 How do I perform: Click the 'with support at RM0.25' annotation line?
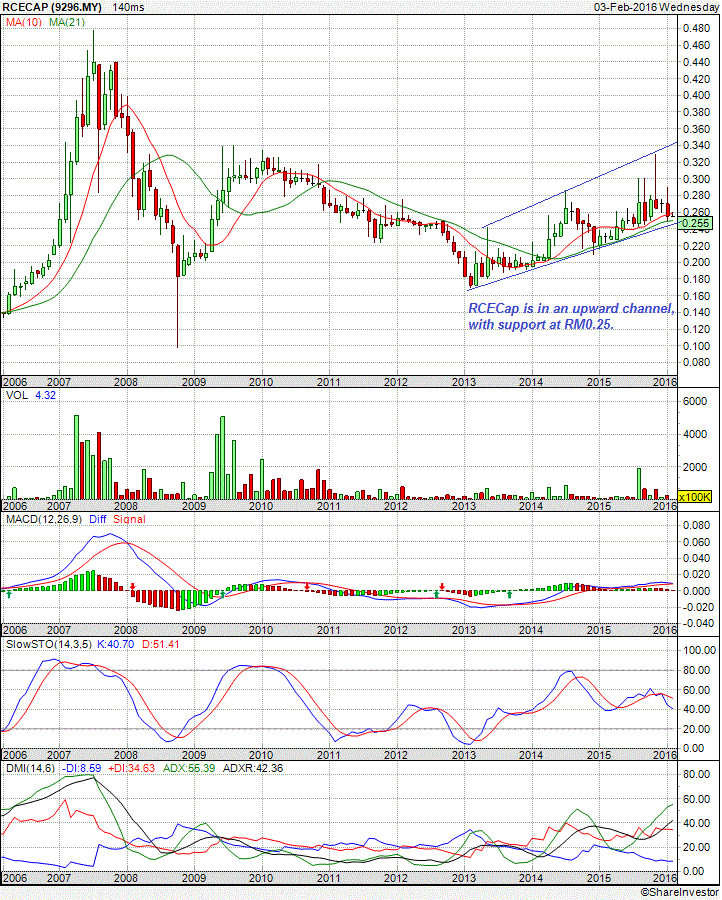541,324
